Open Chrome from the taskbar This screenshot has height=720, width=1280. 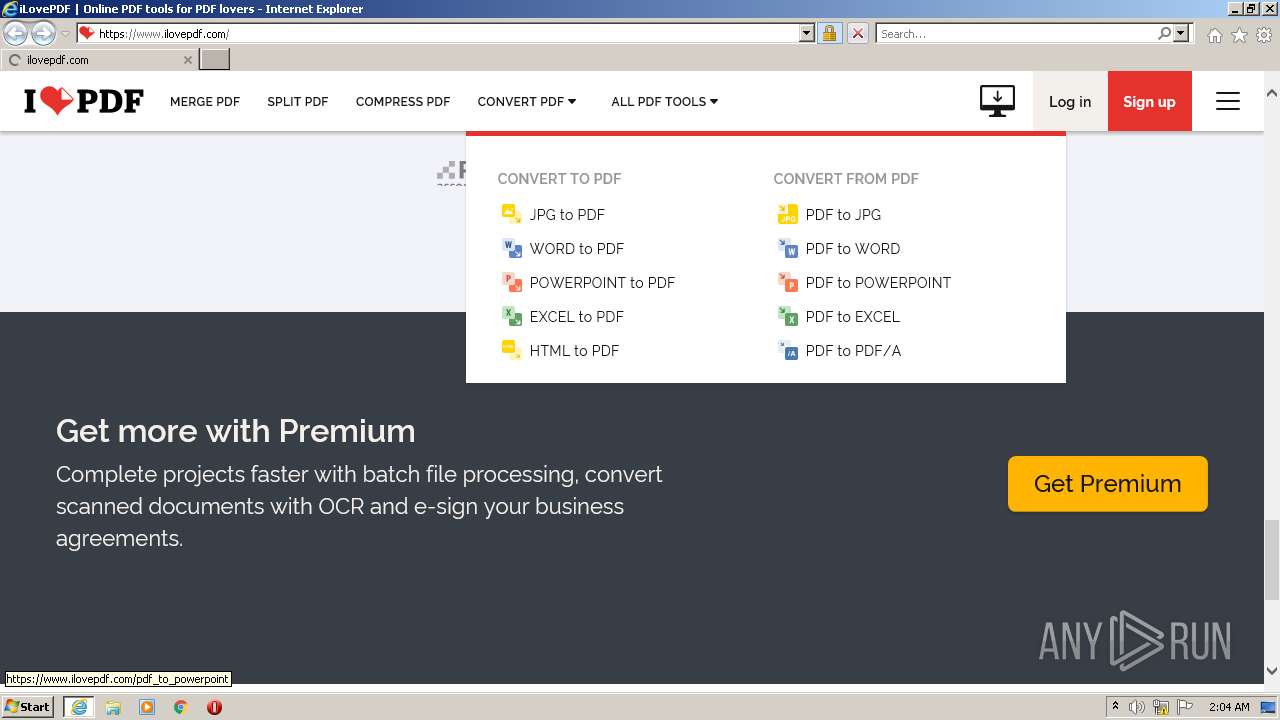pyautogui.click(x=181, y=706)
